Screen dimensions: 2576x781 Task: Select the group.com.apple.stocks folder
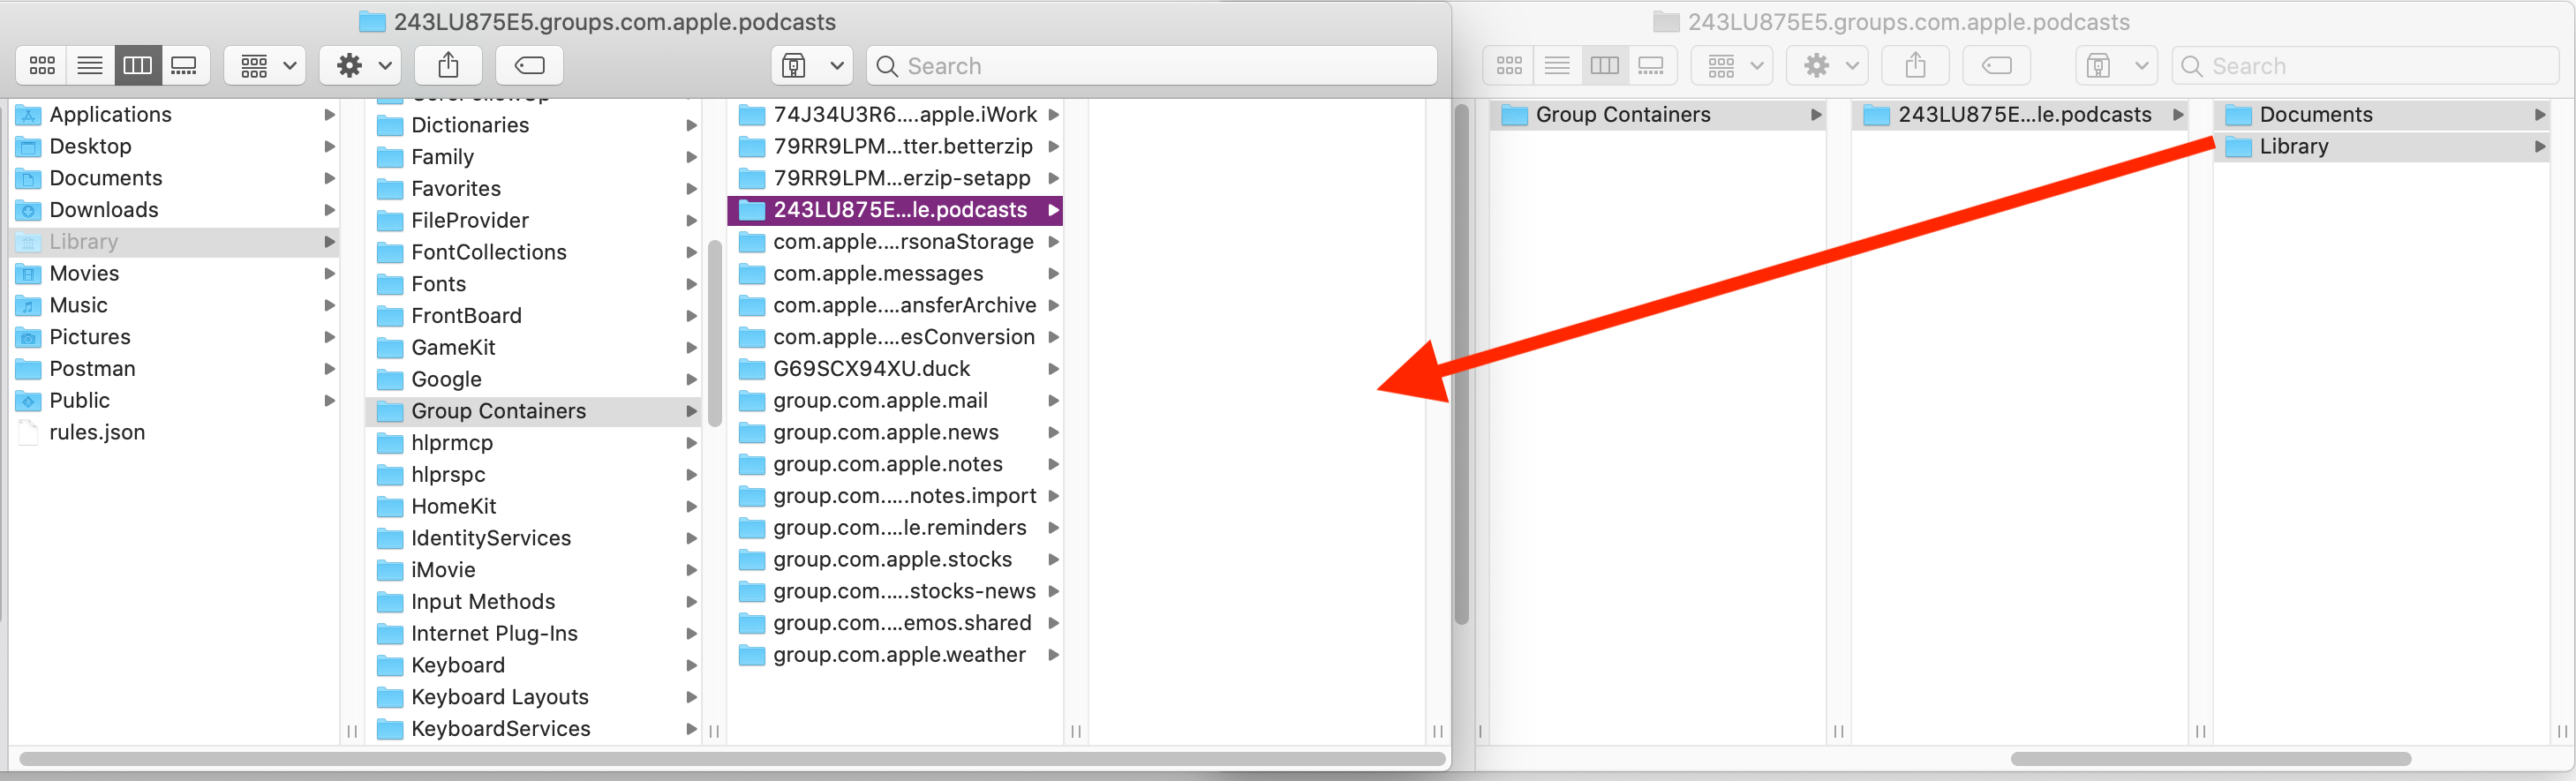coord(896,559)
